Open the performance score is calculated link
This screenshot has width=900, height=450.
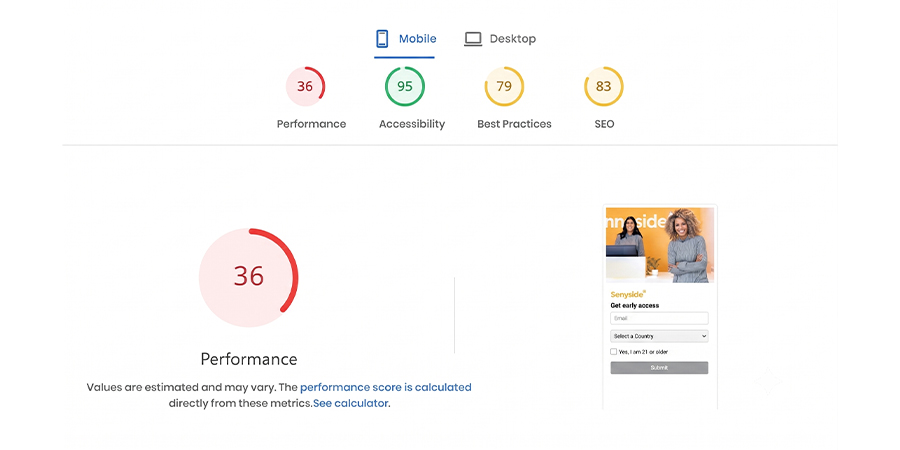click(386, 387)
